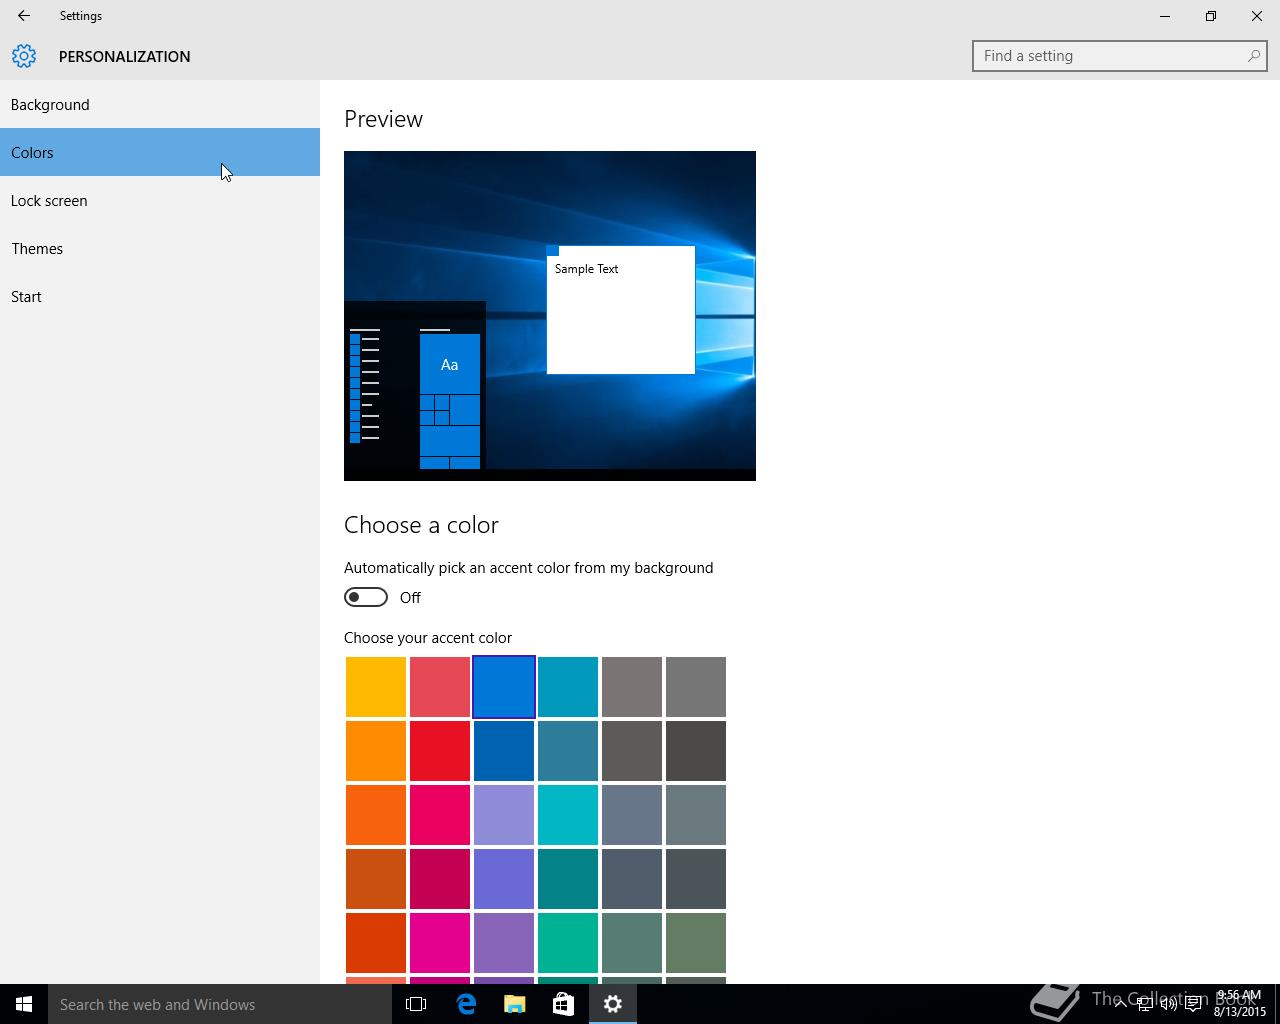
Task: Toggle automatic accent color switch
Action: pyautogui.click(x=366, y=597)
